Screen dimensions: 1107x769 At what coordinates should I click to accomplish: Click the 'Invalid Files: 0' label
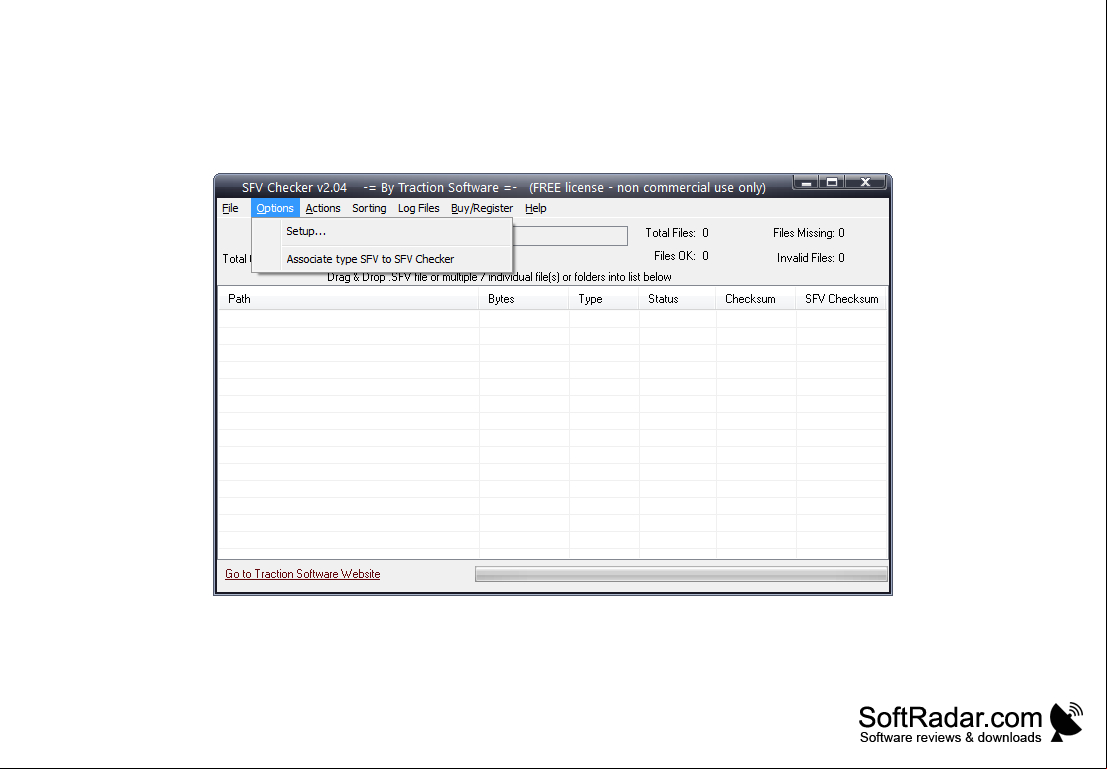point(810,258)
